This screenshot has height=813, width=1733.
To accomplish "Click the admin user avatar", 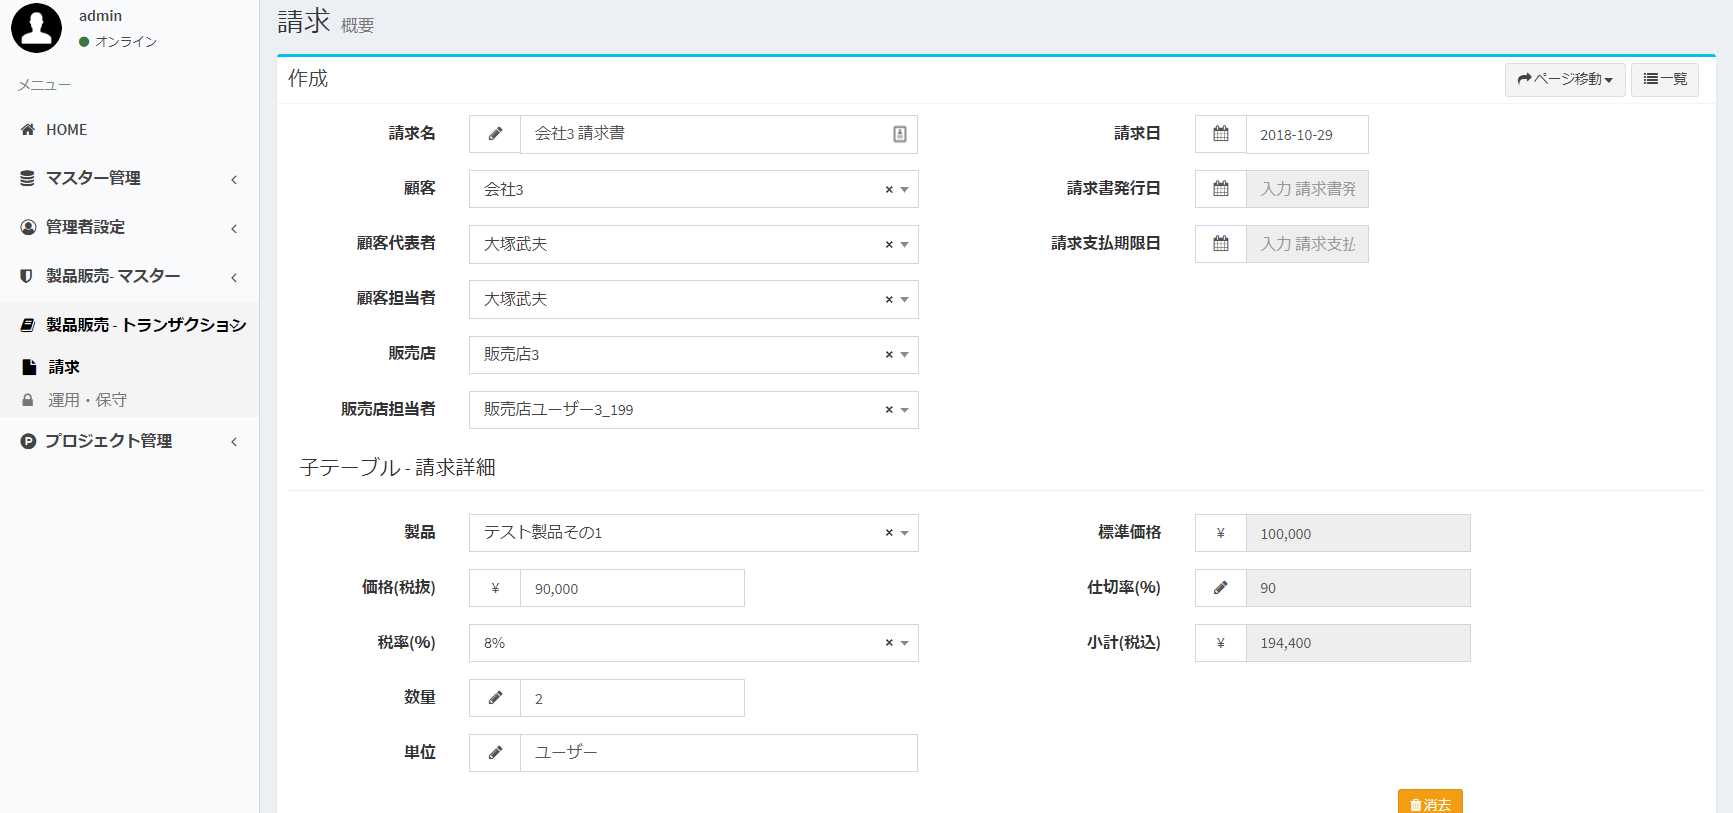I will (x=36, y=27).
